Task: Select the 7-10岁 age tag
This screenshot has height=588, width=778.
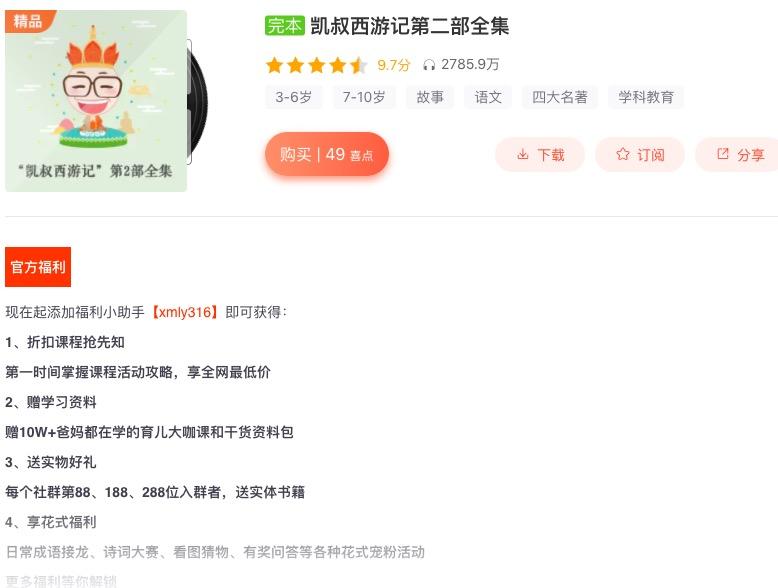Action: pyautogui.click(x=364, y=97)
